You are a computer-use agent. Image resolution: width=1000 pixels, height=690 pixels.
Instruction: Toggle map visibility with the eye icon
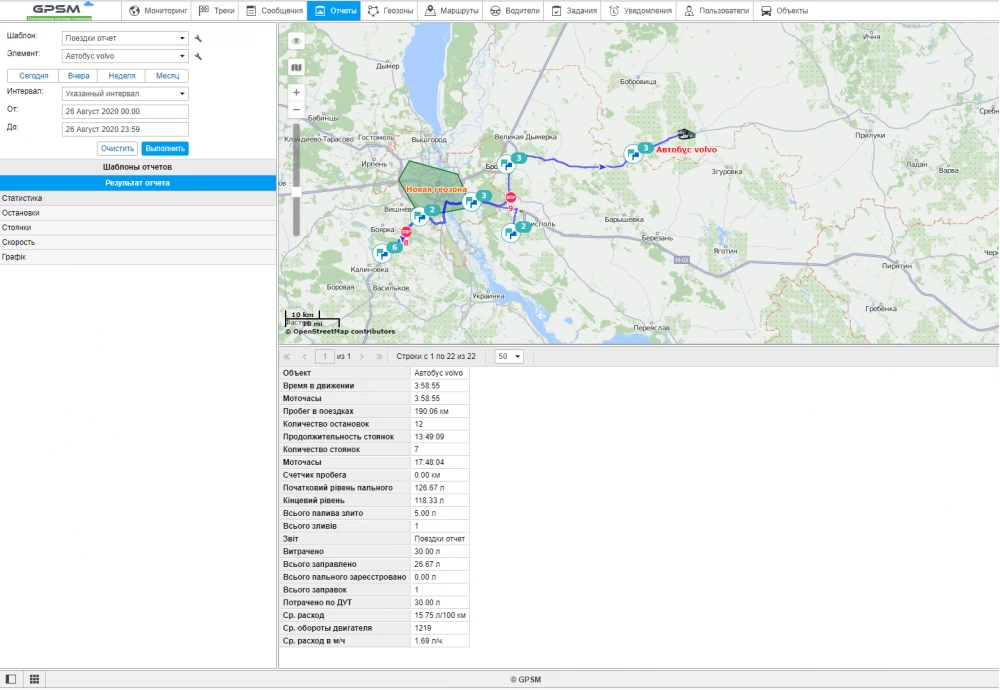point(296,42)
